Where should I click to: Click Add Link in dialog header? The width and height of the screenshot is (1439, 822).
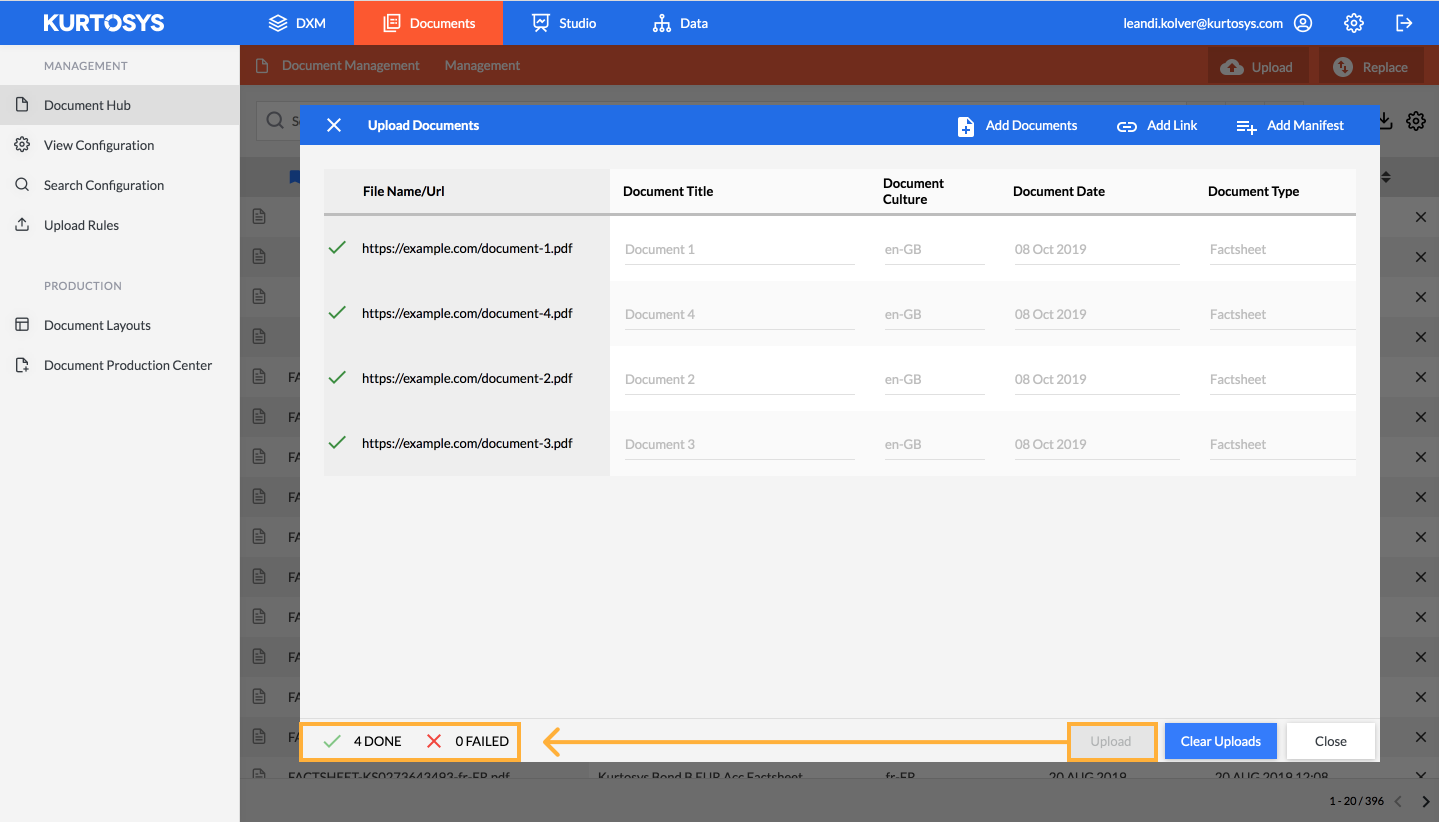click(x=1157, y=126)
